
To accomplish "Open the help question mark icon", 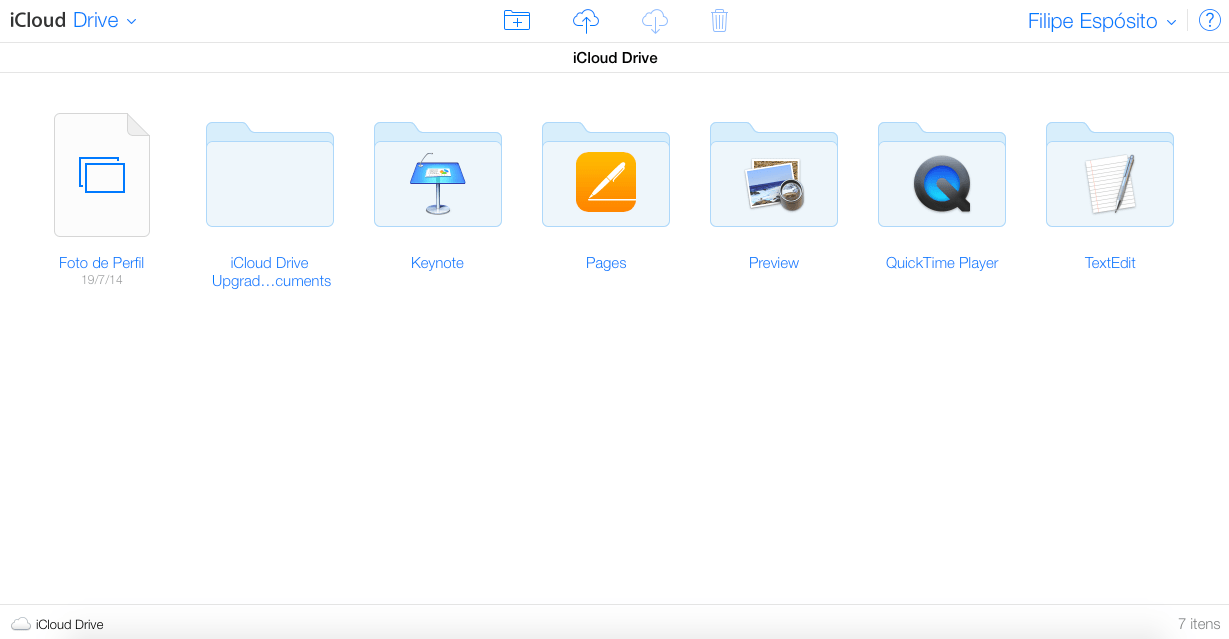I will pos(1209,21).
